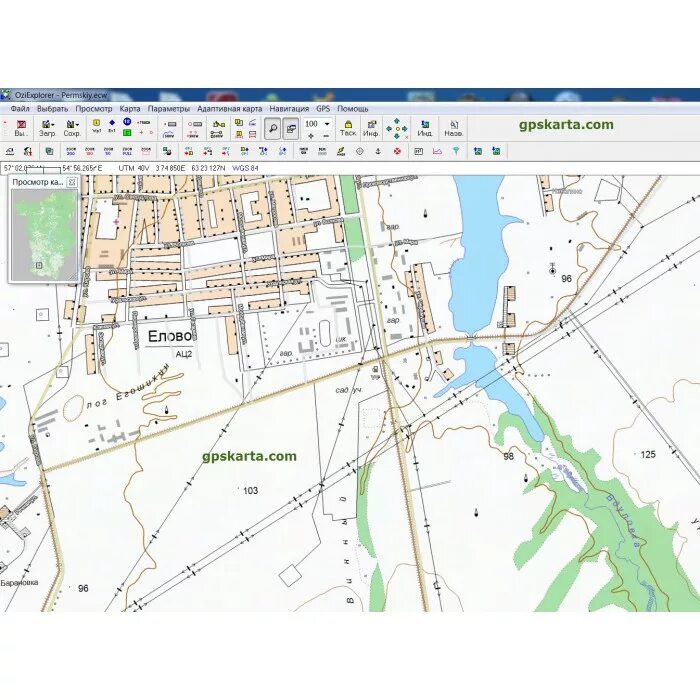Click the Теск. lock toolbar button
This screenshot has width=700, height=700.
click(x=348, y=128)
